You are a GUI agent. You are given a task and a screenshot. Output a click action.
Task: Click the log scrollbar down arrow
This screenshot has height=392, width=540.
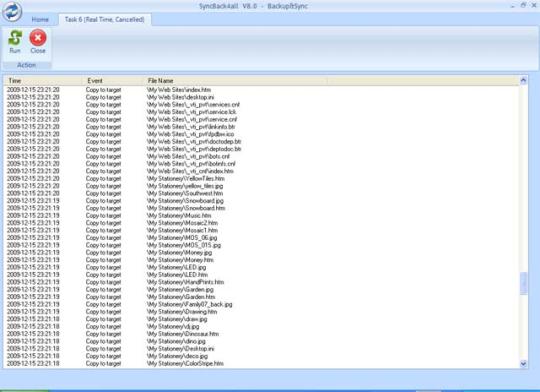523,364
